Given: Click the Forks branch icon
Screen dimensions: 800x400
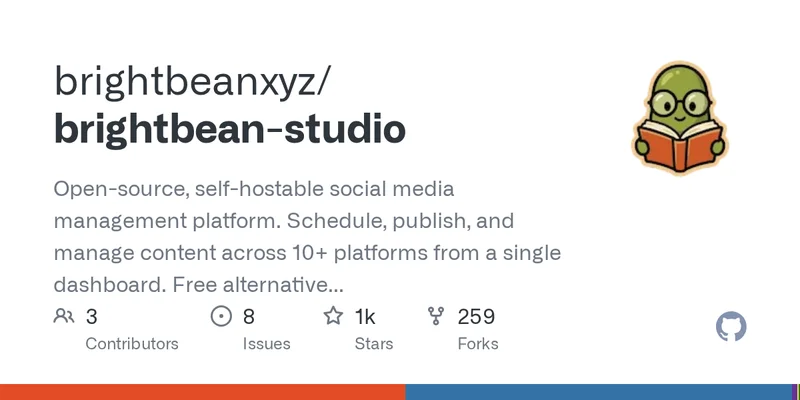Looking at the screenshot, I should pyautogui.click(x=436, y=317).
